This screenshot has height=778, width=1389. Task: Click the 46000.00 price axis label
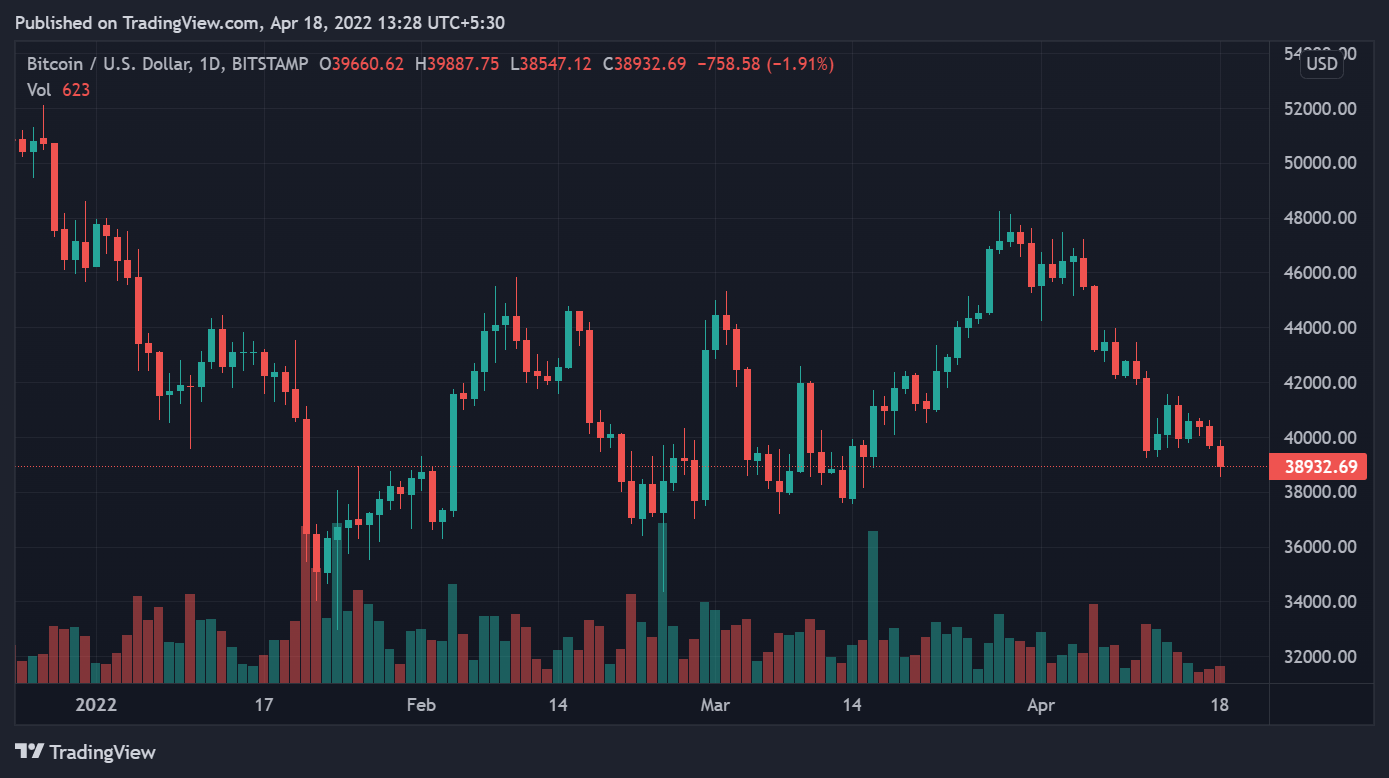(x=1320, y=272)
